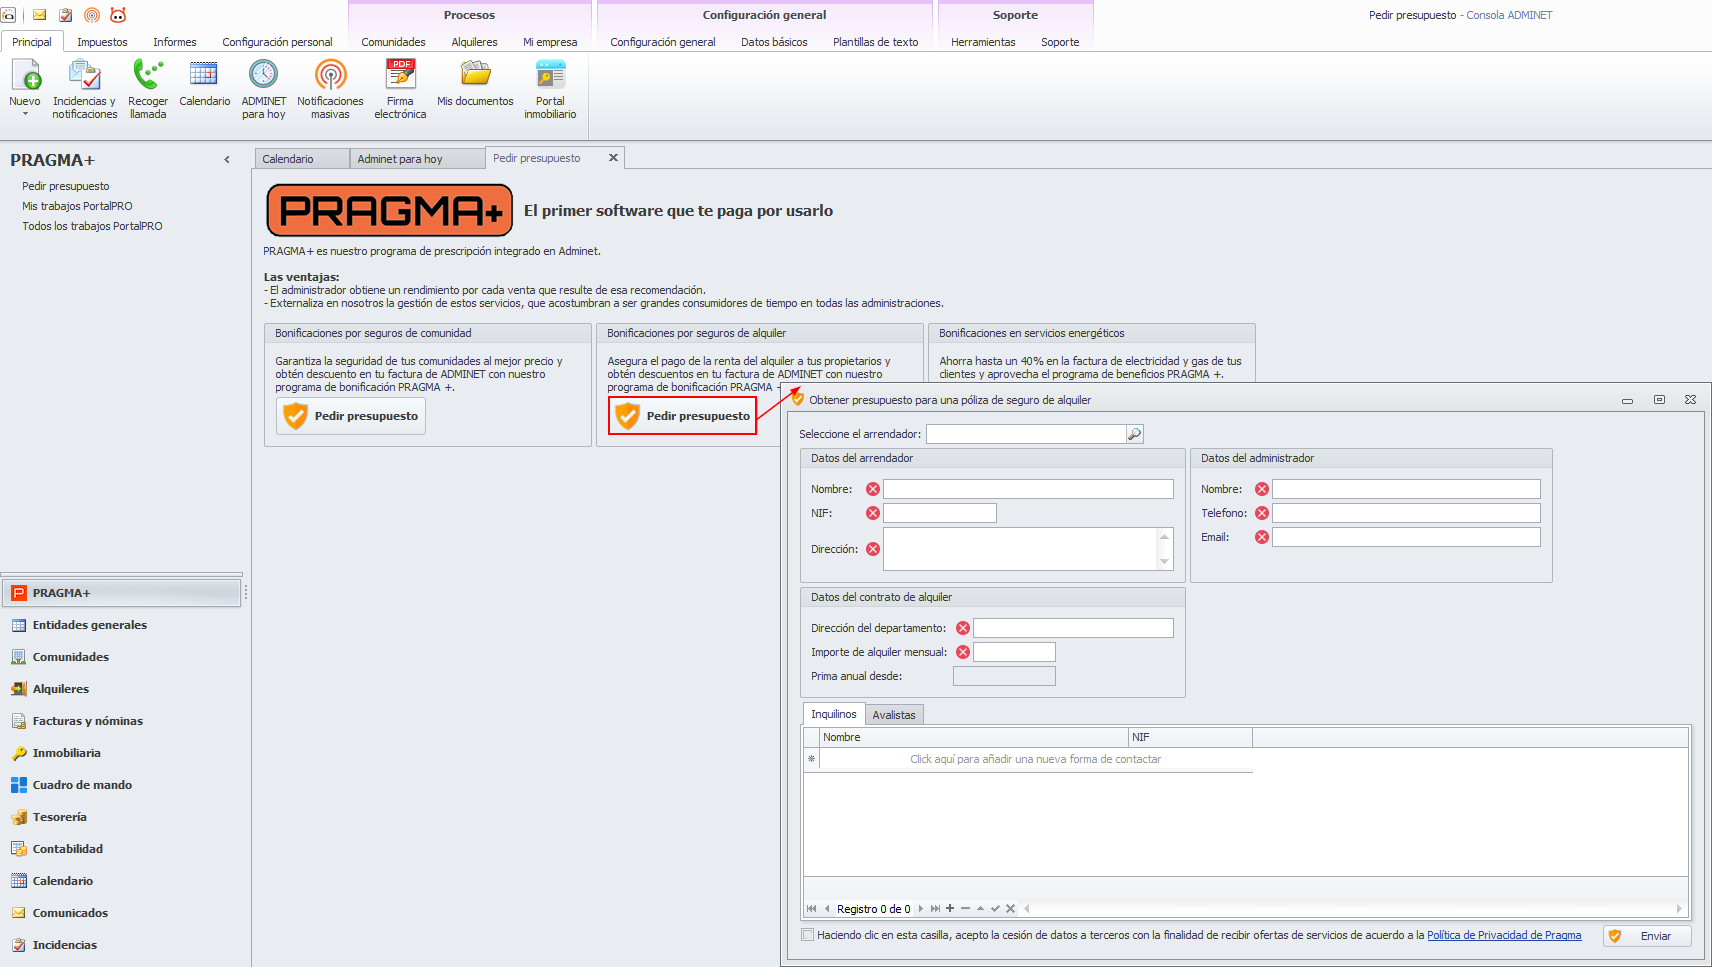Viewport: 1712px width, 967px height.
Task: Open Calendario module in left sidebar
Action: pyautogui.click(x=121, y=881)
